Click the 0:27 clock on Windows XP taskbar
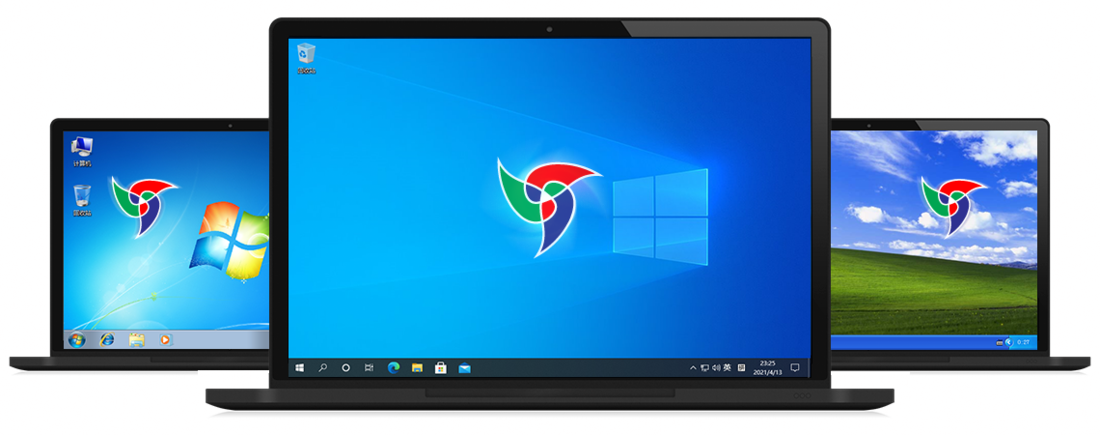This screenshot has width=1100, height=435. (1025, 342)
